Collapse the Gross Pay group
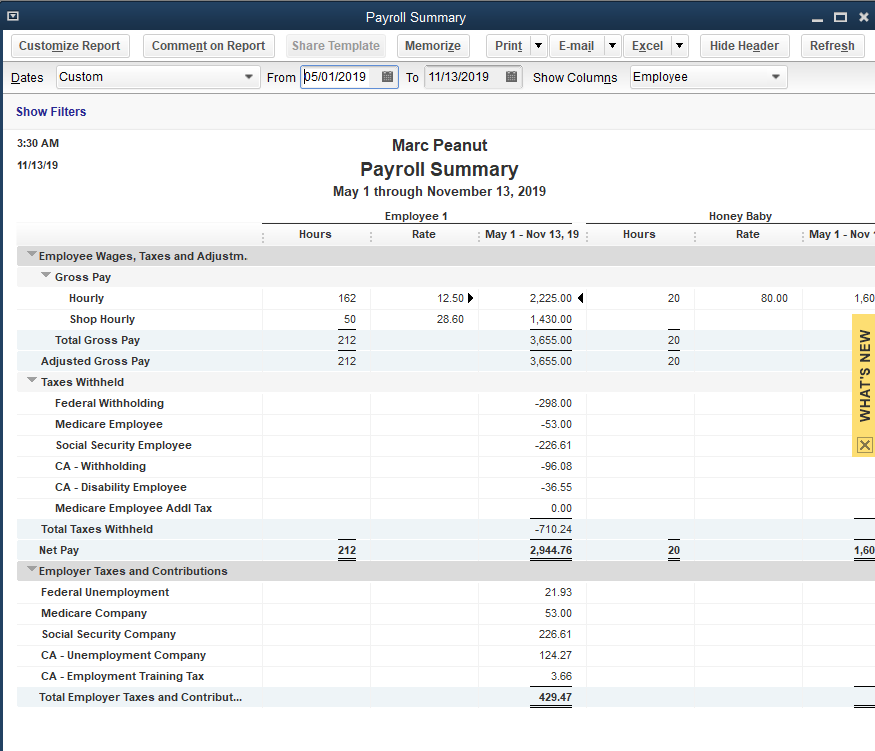The width and height of the screenshot is (875, 751). click(x=46, y=277)
